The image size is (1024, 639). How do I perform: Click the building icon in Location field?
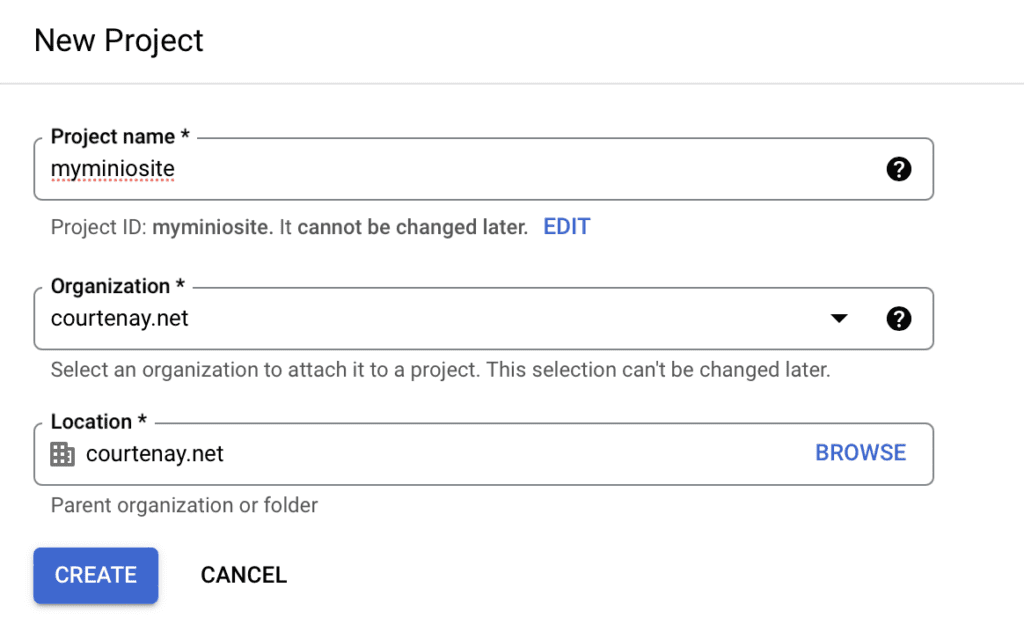(62, 454)
